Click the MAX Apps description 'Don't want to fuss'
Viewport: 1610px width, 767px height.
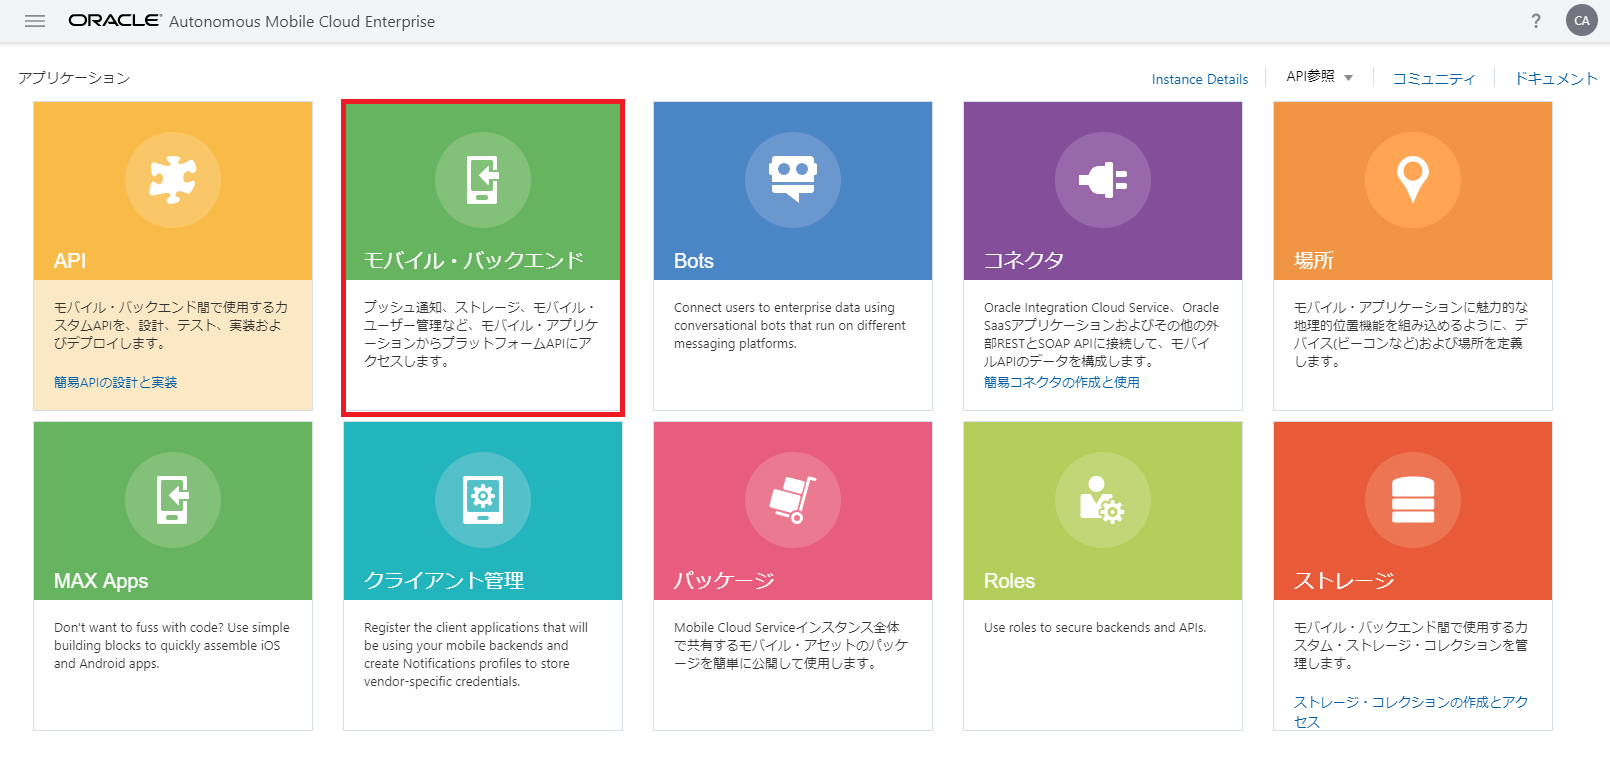[x=172, y=646]
